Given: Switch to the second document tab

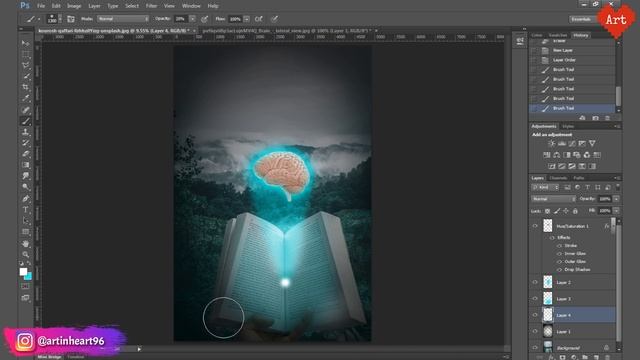Looking at the screenshot, I should 286,31.
